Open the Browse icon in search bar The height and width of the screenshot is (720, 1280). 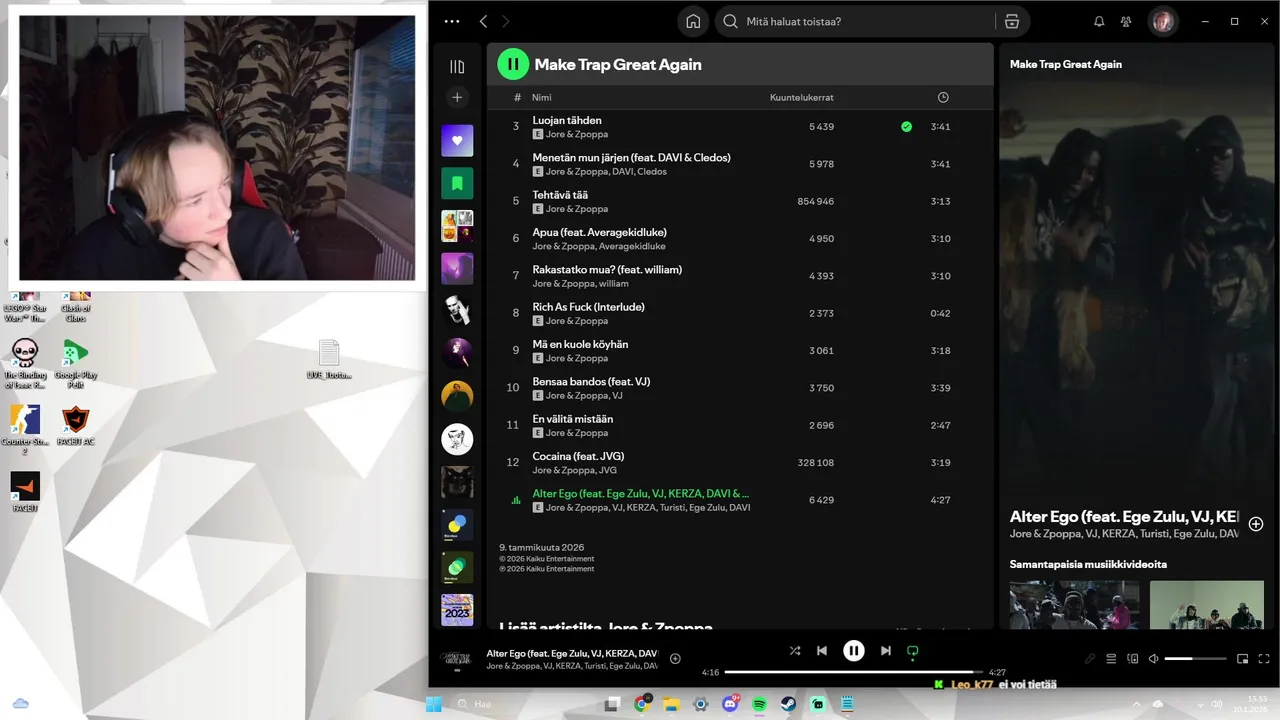1012,21
